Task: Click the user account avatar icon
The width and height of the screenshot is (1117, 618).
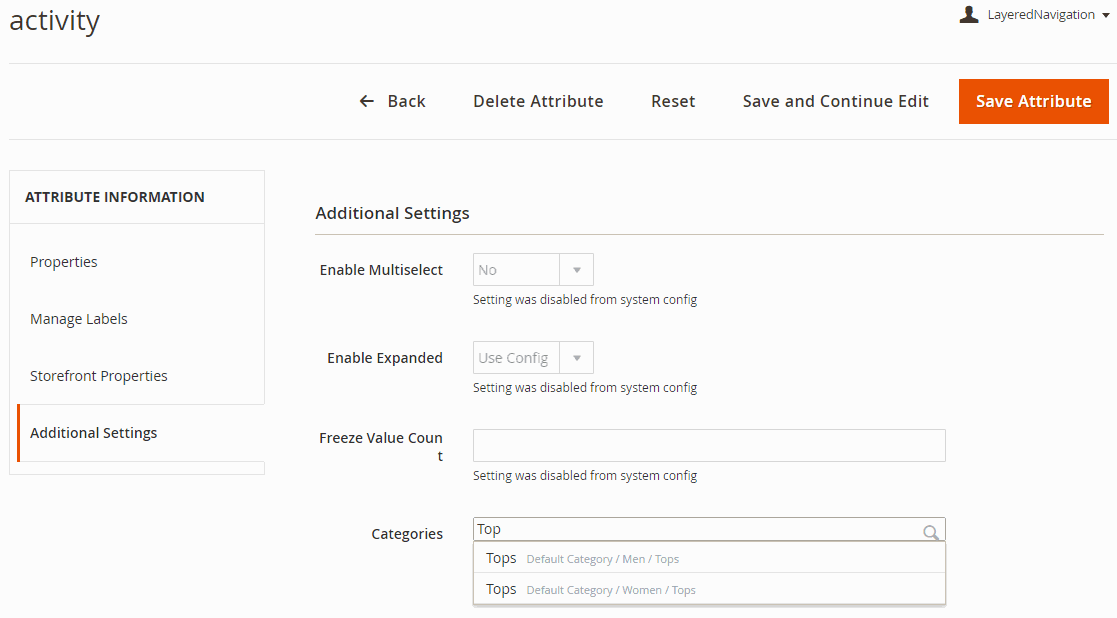Action: click(x=968, y=14)
